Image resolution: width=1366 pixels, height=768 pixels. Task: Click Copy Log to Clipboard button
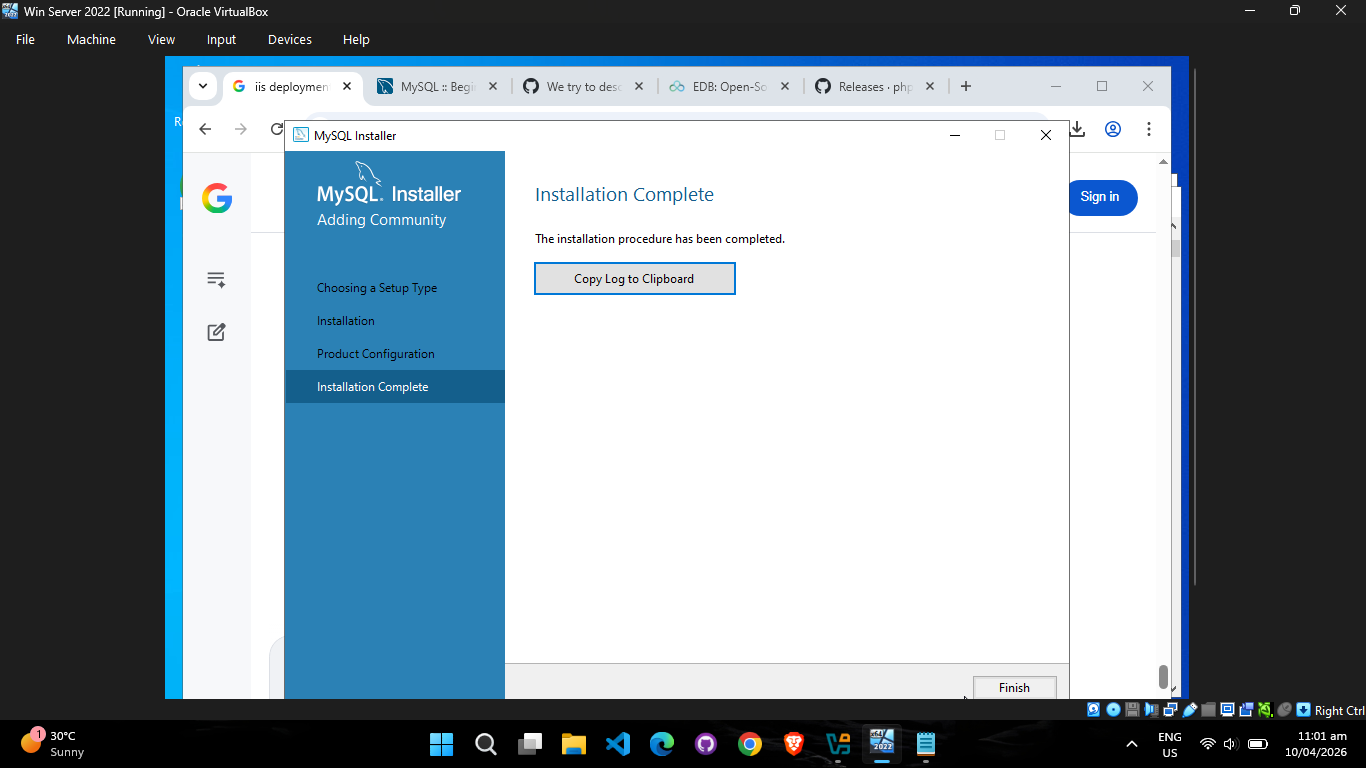click(x=635, y=279)
